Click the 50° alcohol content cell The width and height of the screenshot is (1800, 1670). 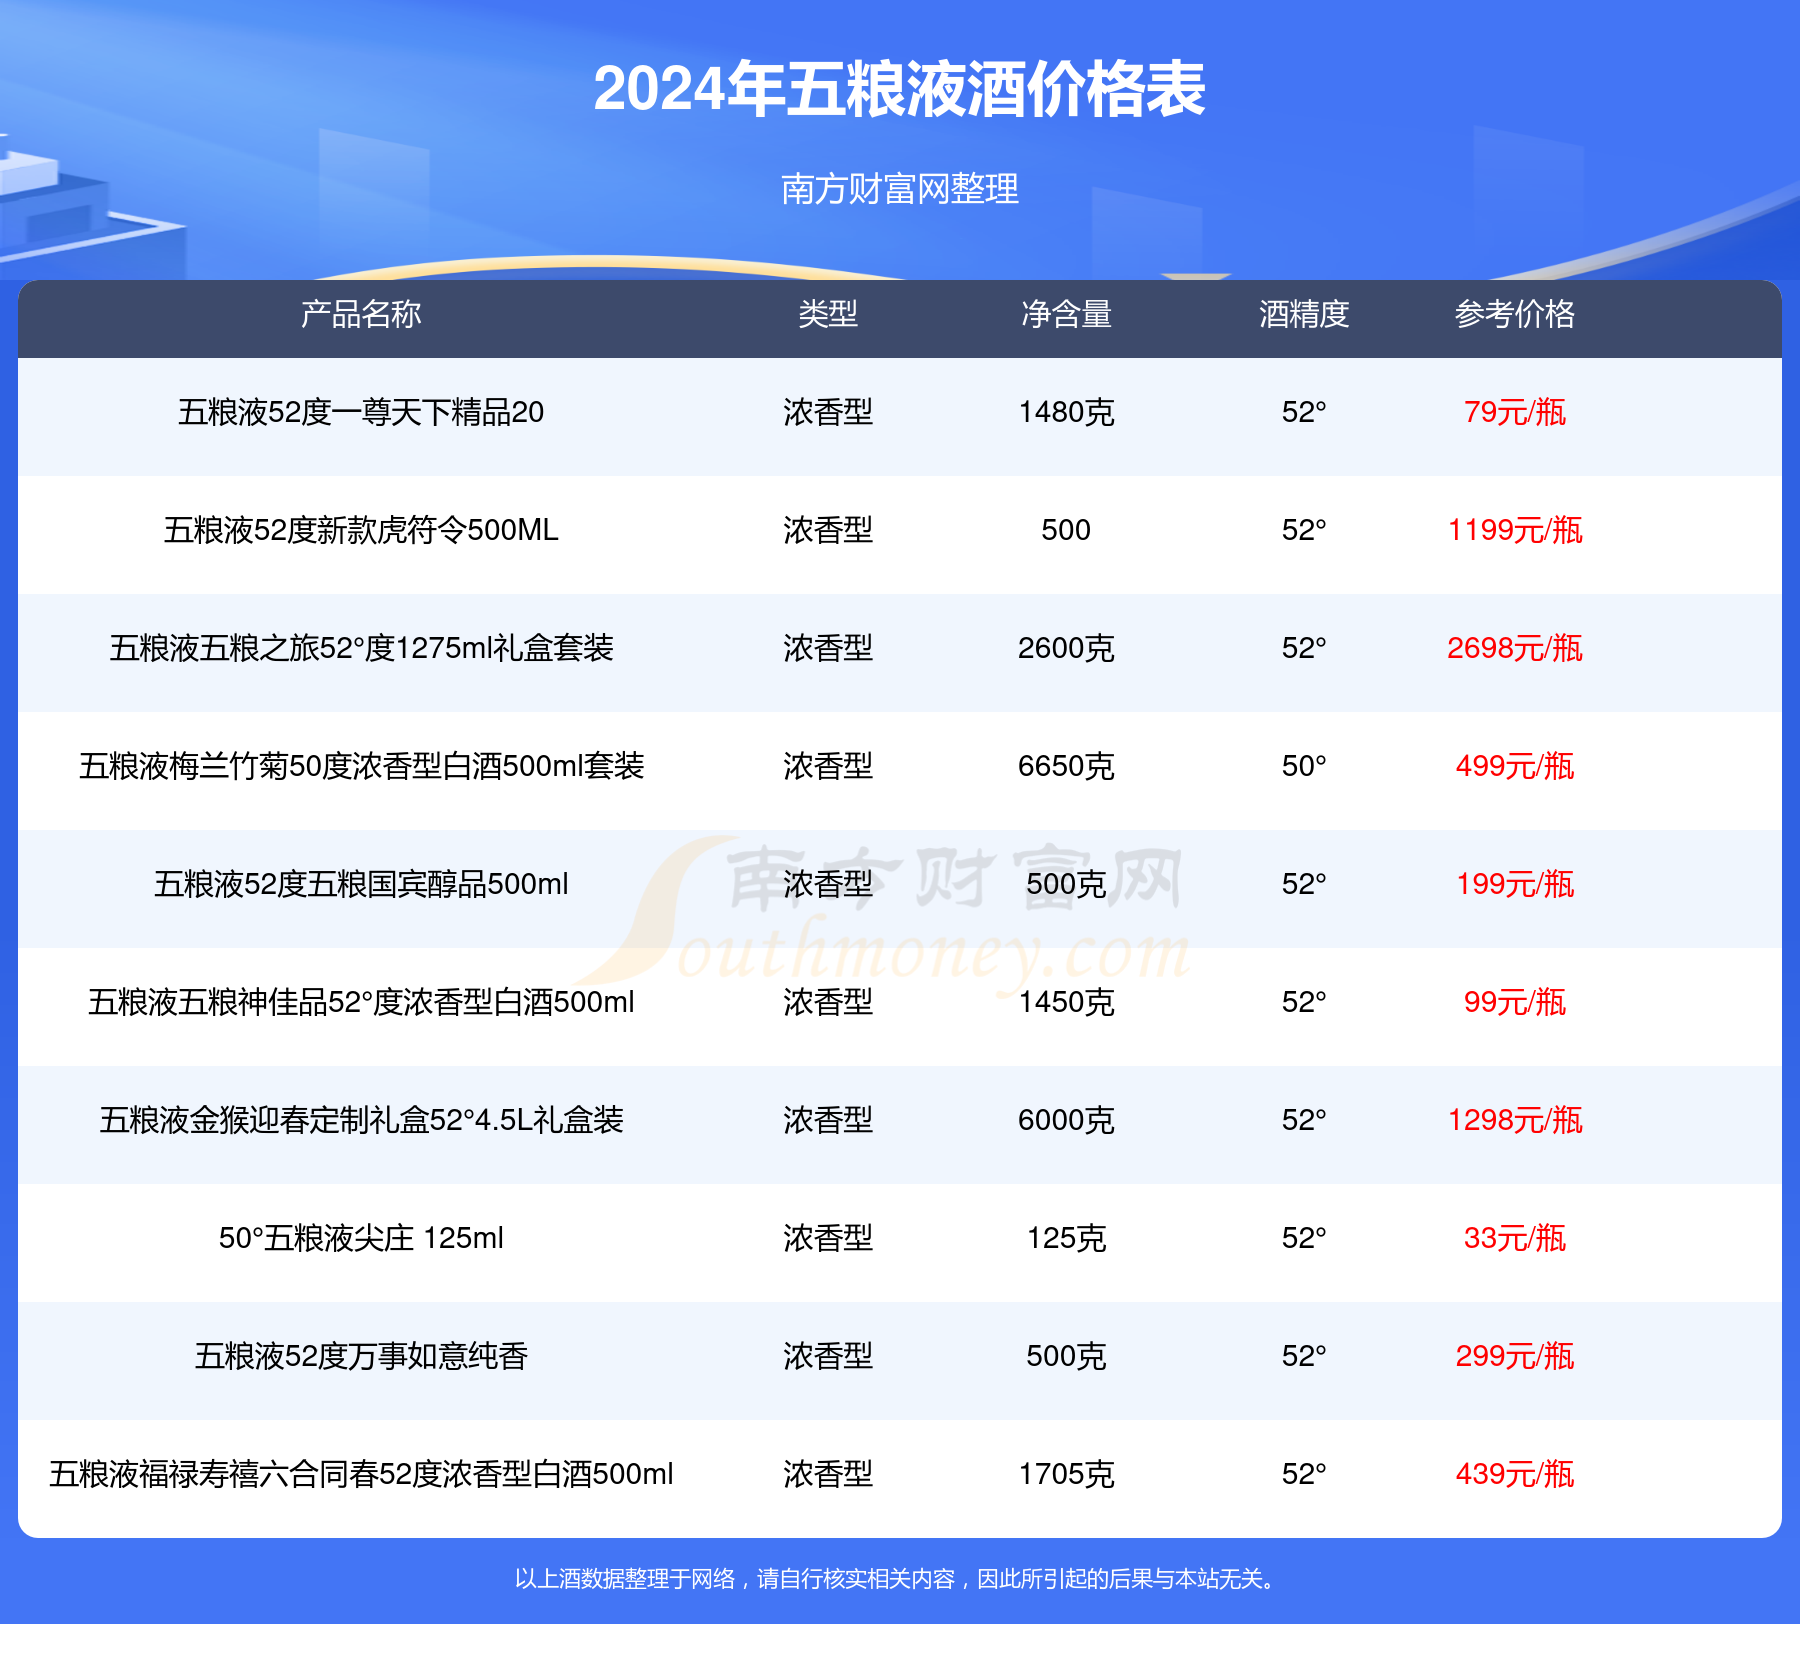click(x=1304, y=766)
